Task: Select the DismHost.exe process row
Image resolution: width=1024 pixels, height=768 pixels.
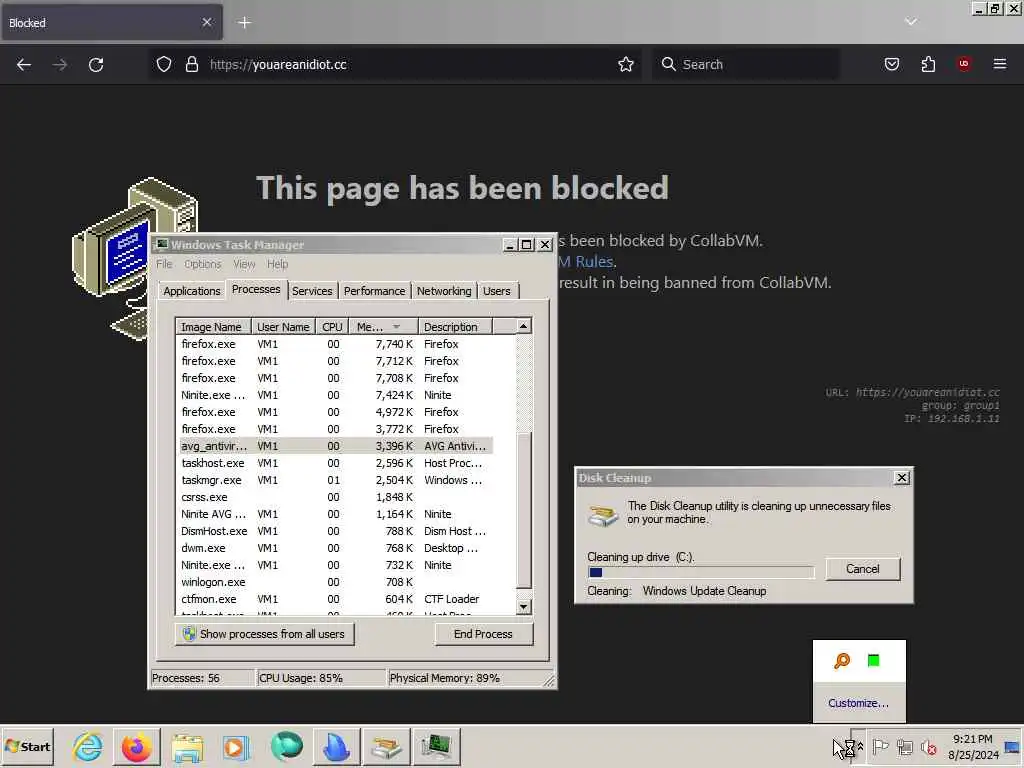Action: pos(336,531)
